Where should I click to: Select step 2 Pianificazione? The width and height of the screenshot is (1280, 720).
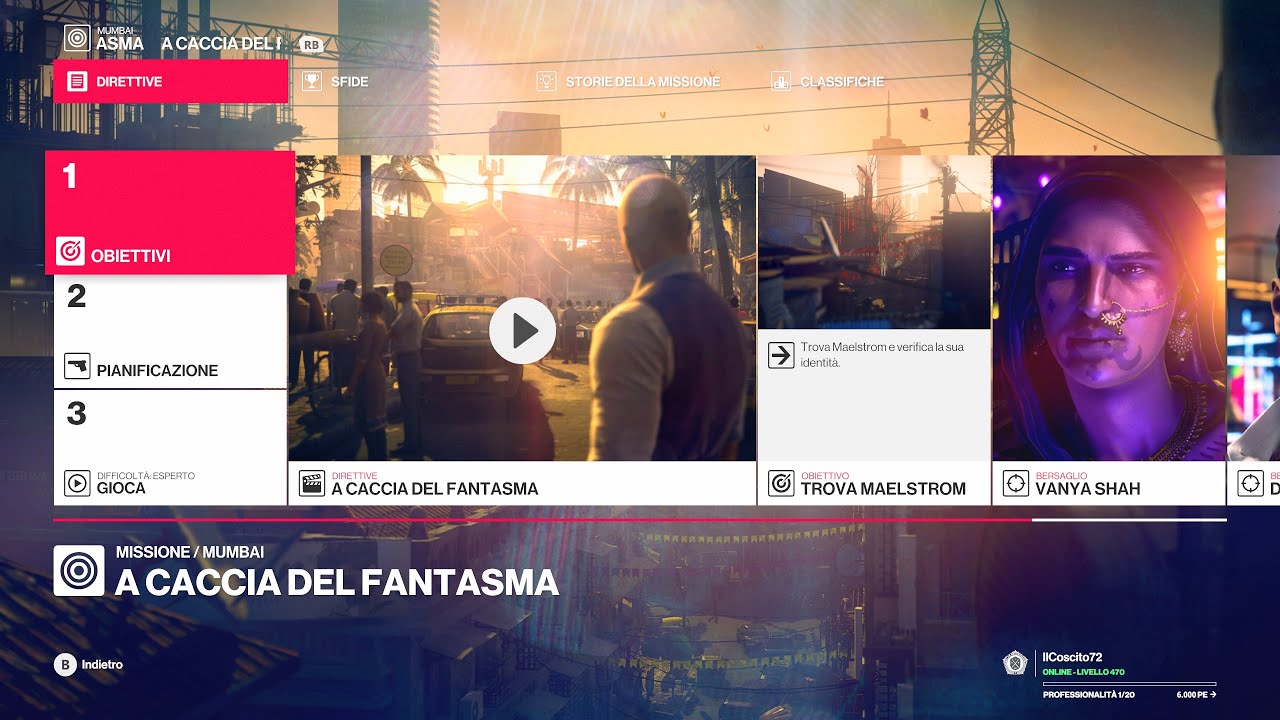click(170, 331)
